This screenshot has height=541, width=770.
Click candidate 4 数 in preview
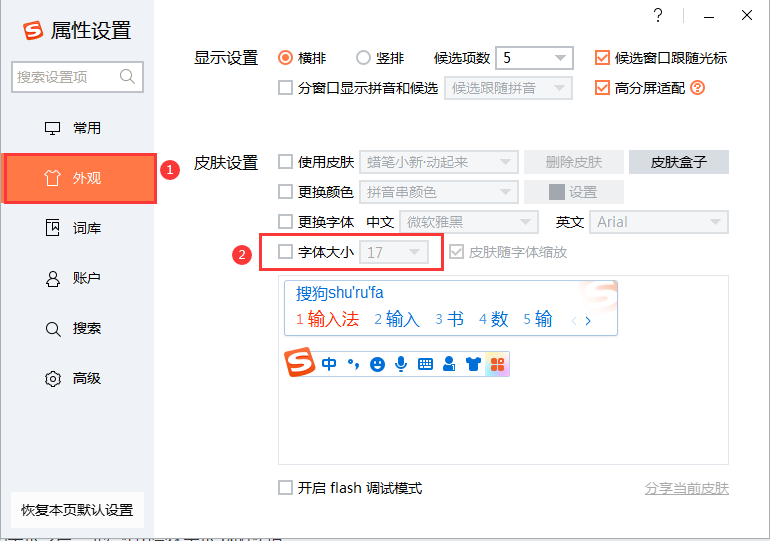pos(494,320)
